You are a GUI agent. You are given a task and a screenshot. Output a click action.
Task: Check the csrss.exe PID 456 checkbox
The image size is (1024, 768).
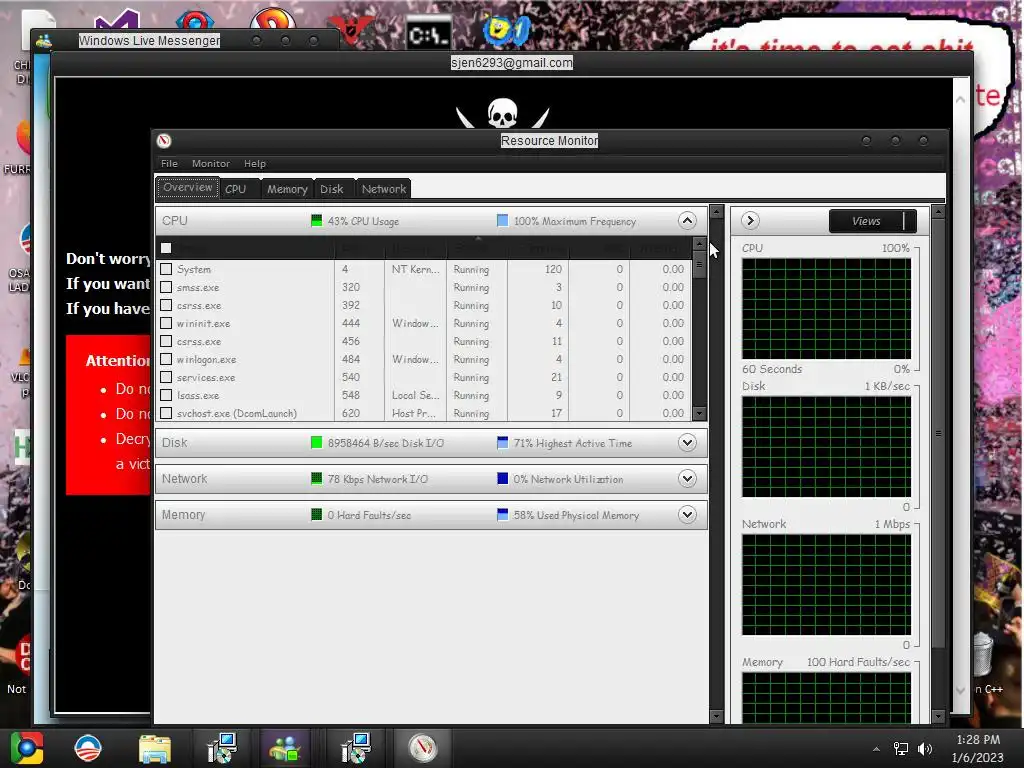(x=166, y=341)
